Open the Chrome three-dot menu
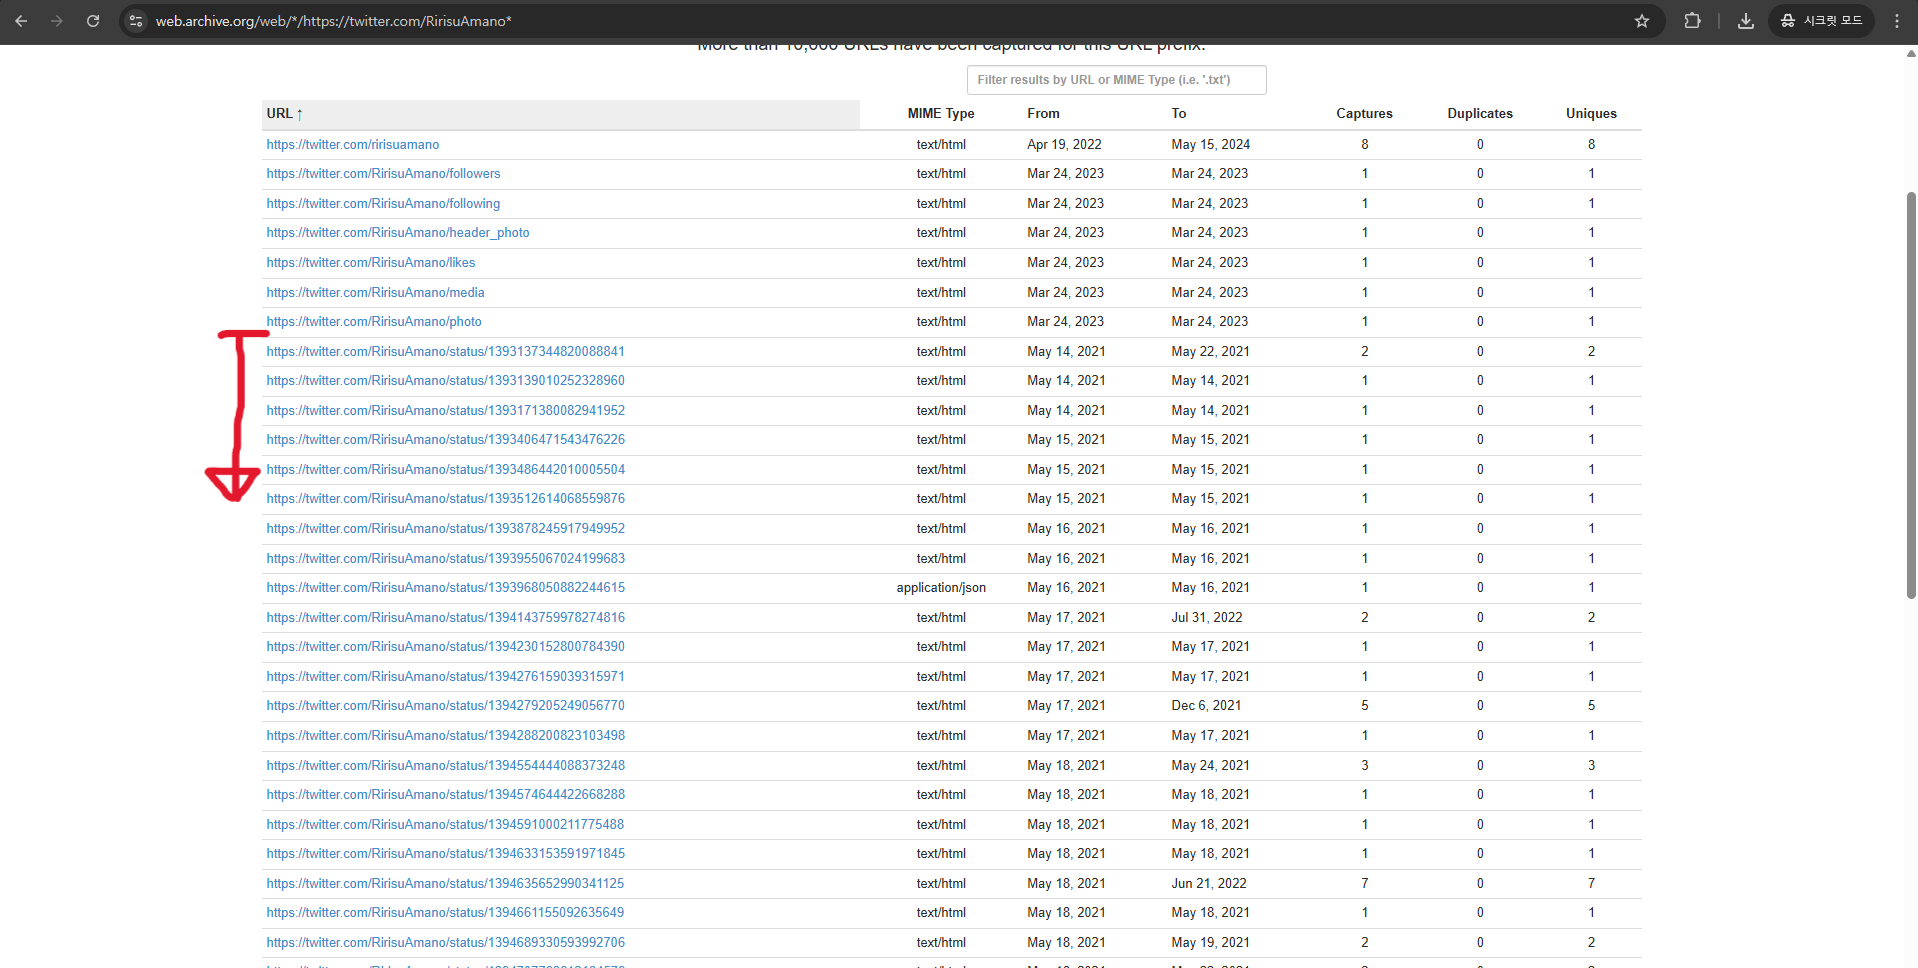Image resolution: width=1918 pixels, height=968 pixels. pos(1897,21)
